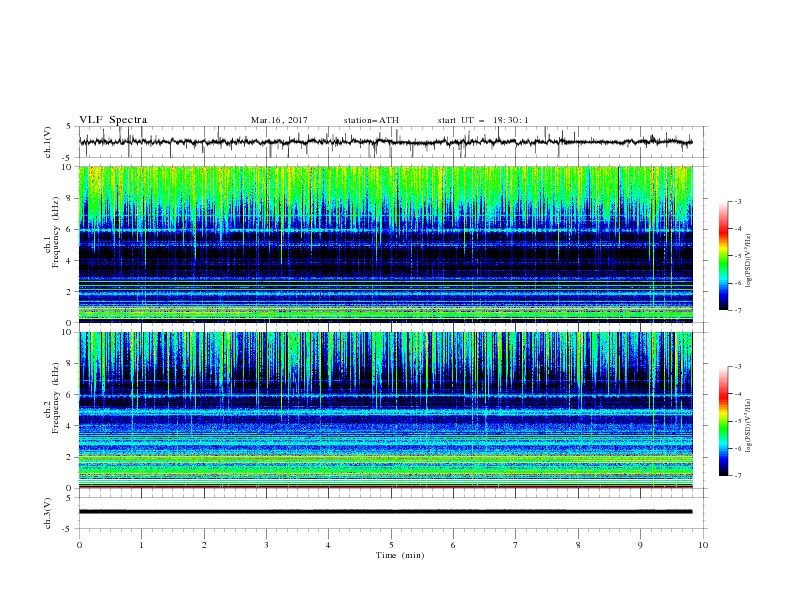Image resolution: width=792 pixels, height=612 pixels.
Task: Click time axis tick label "7"
Action: tap(516, 545)
